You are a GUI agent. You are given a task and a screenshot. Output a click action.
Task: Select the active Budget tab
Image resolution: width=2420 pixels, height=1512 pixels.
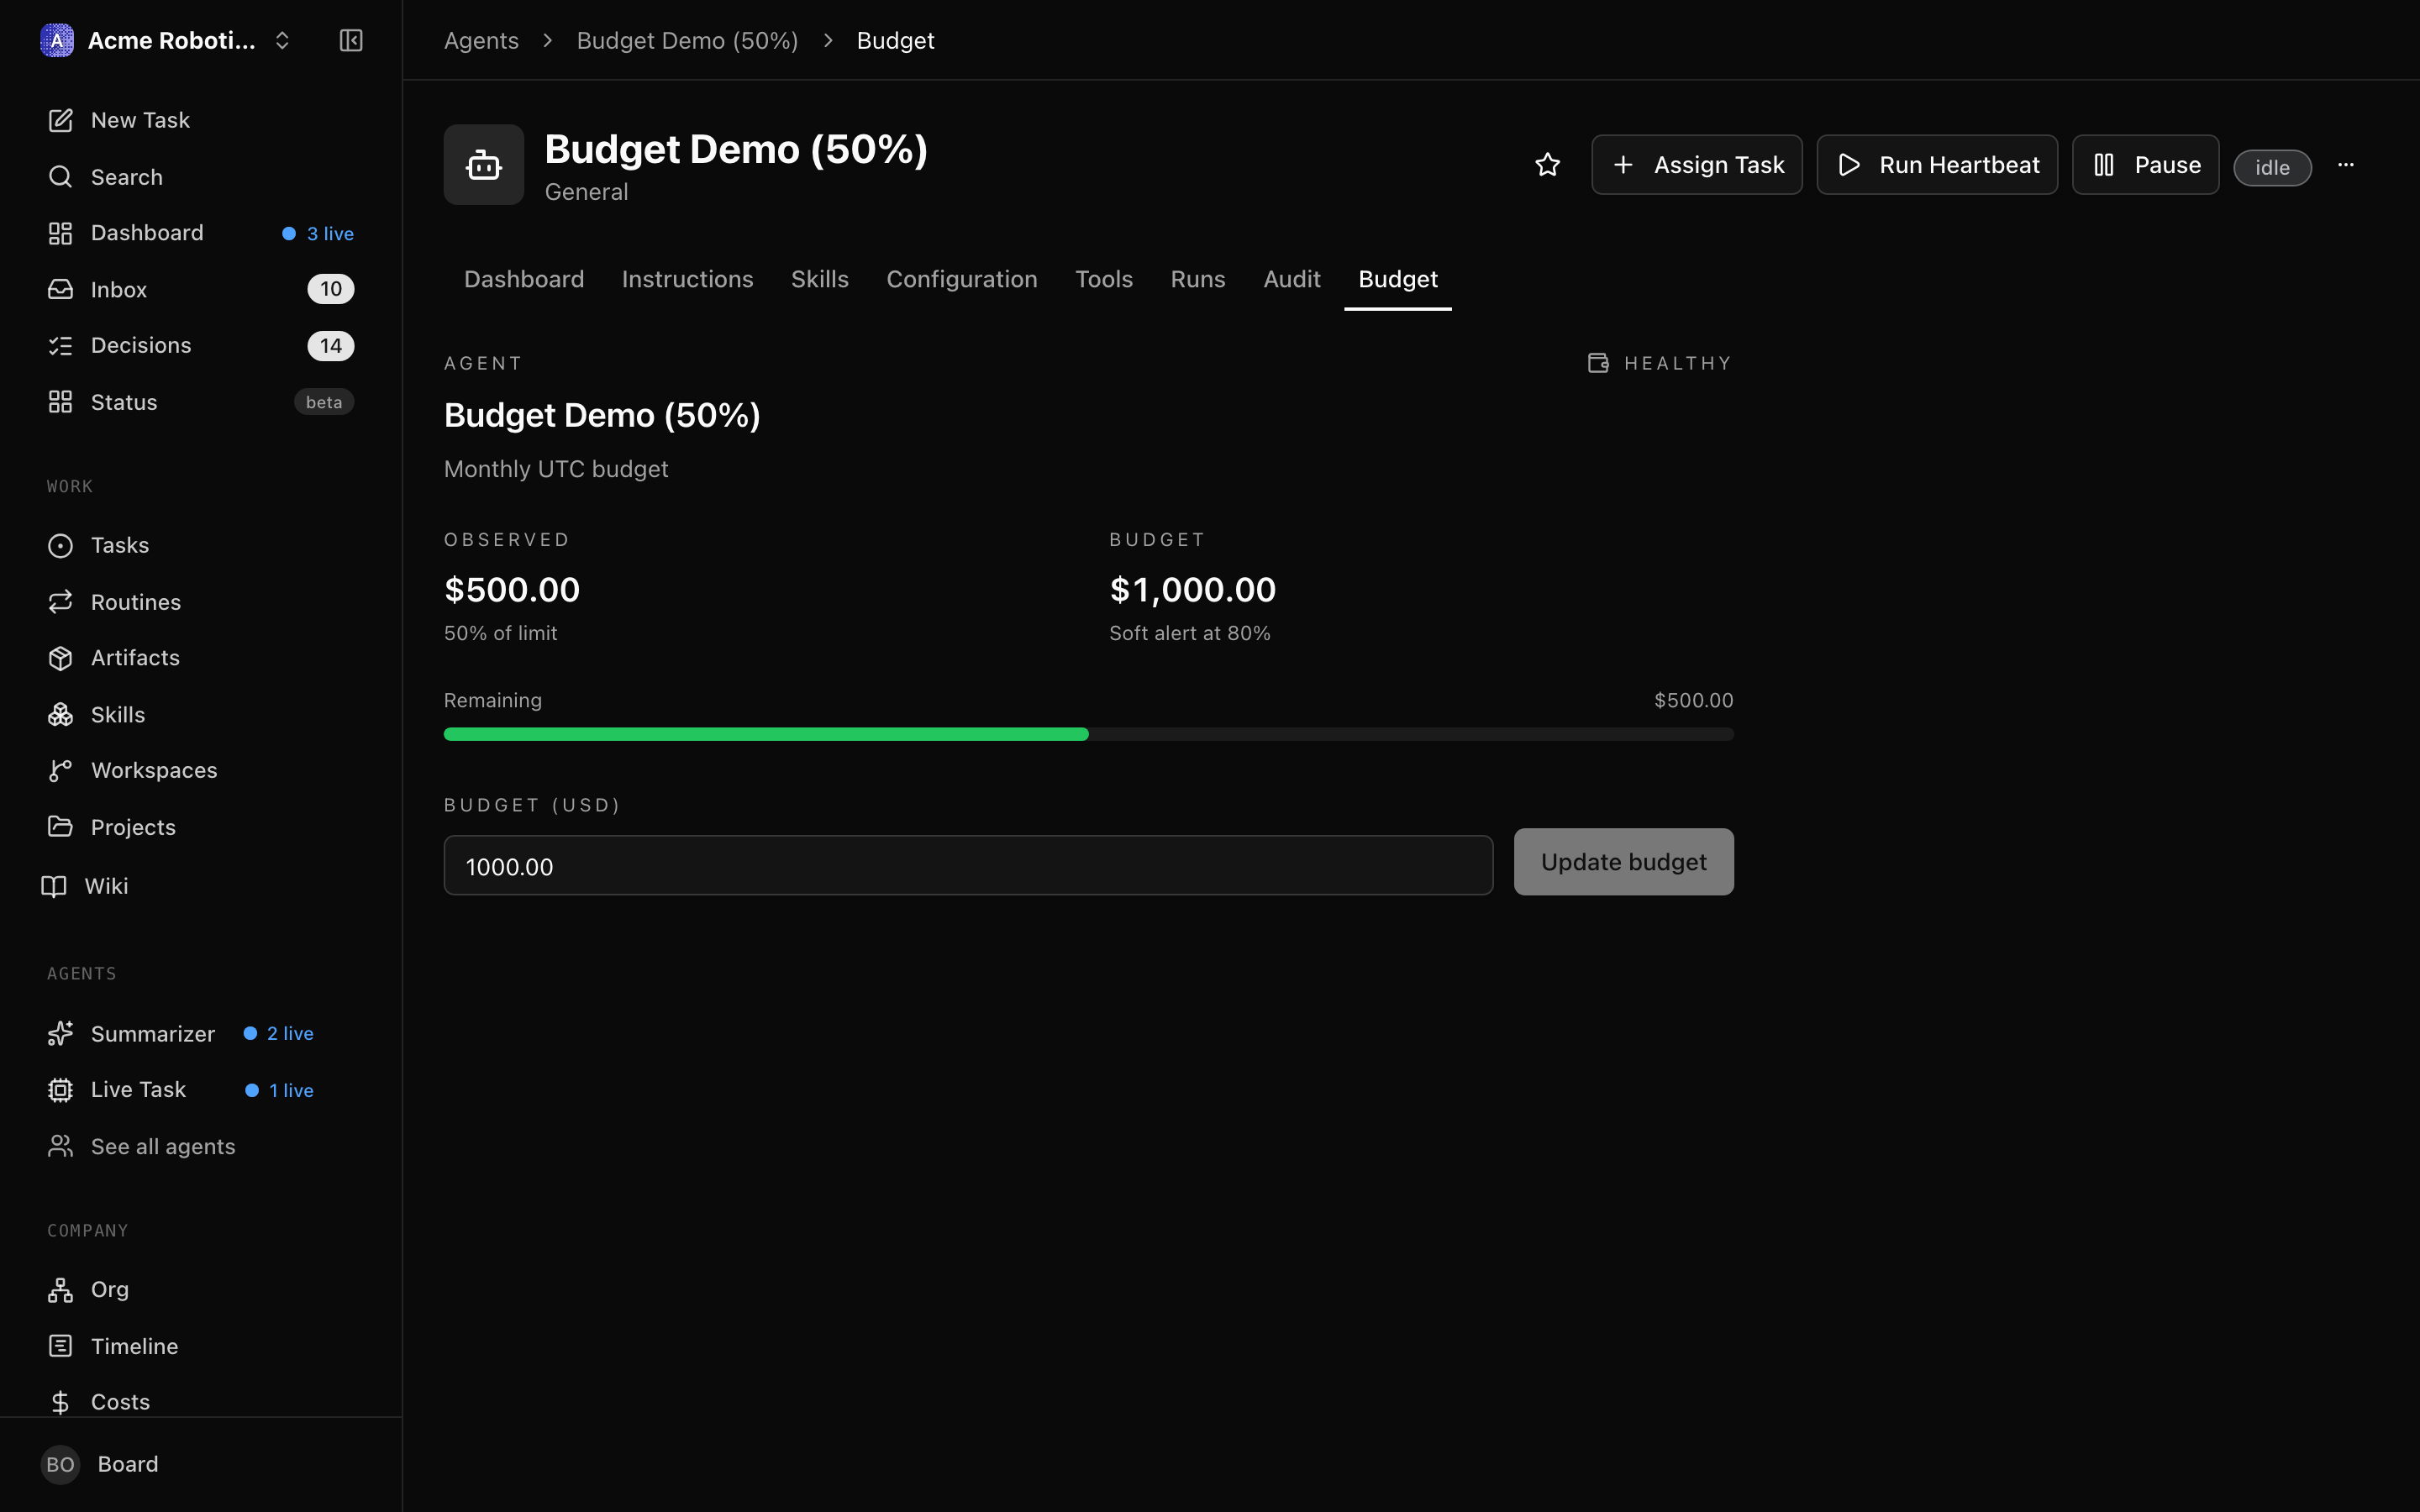tap(1398, 279)
